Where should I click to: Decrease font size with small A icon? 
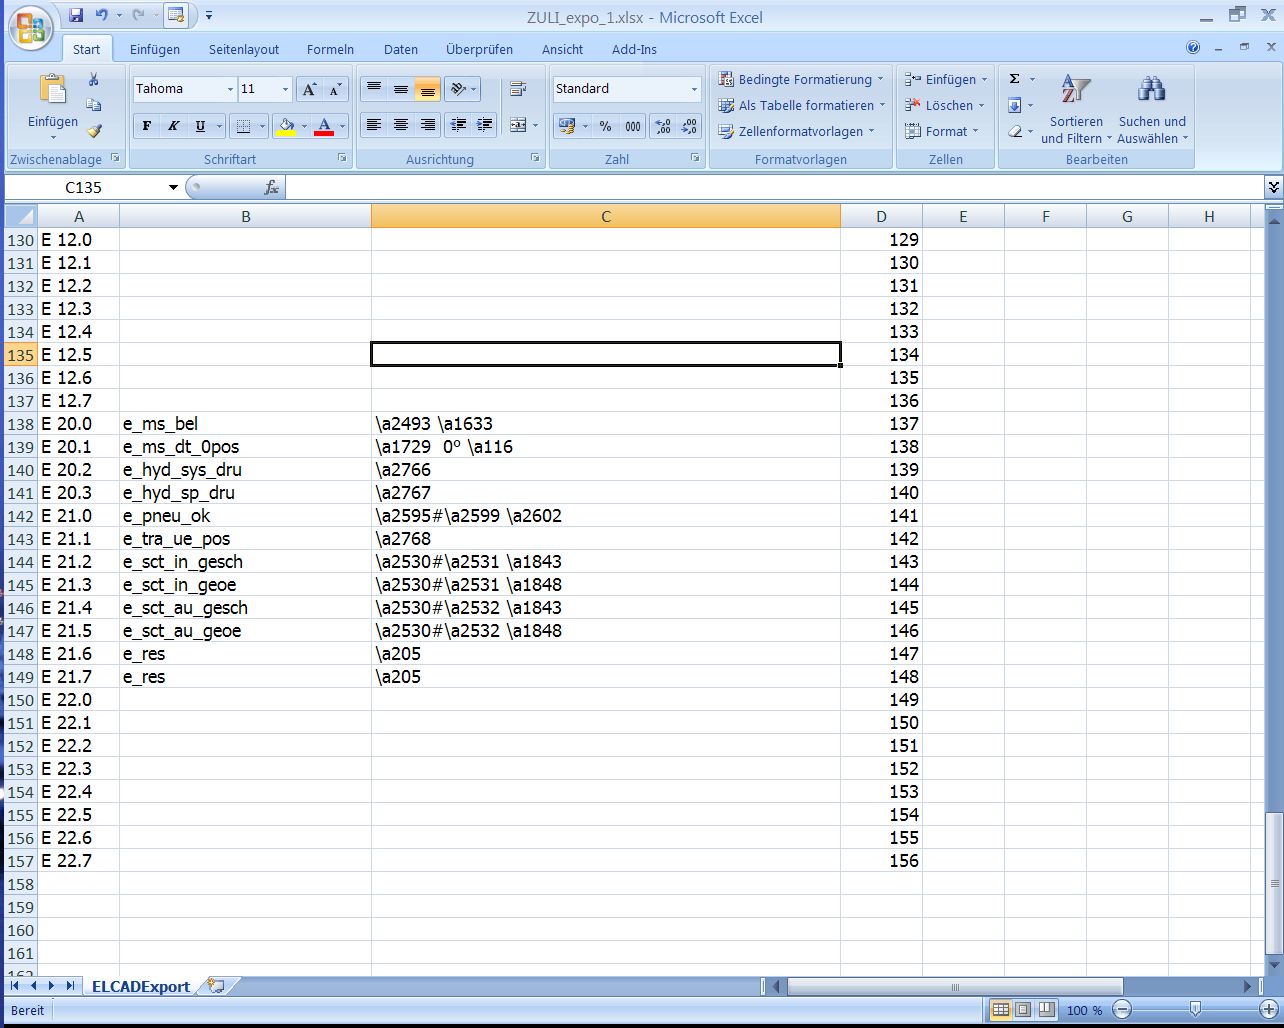coord(335,89)
